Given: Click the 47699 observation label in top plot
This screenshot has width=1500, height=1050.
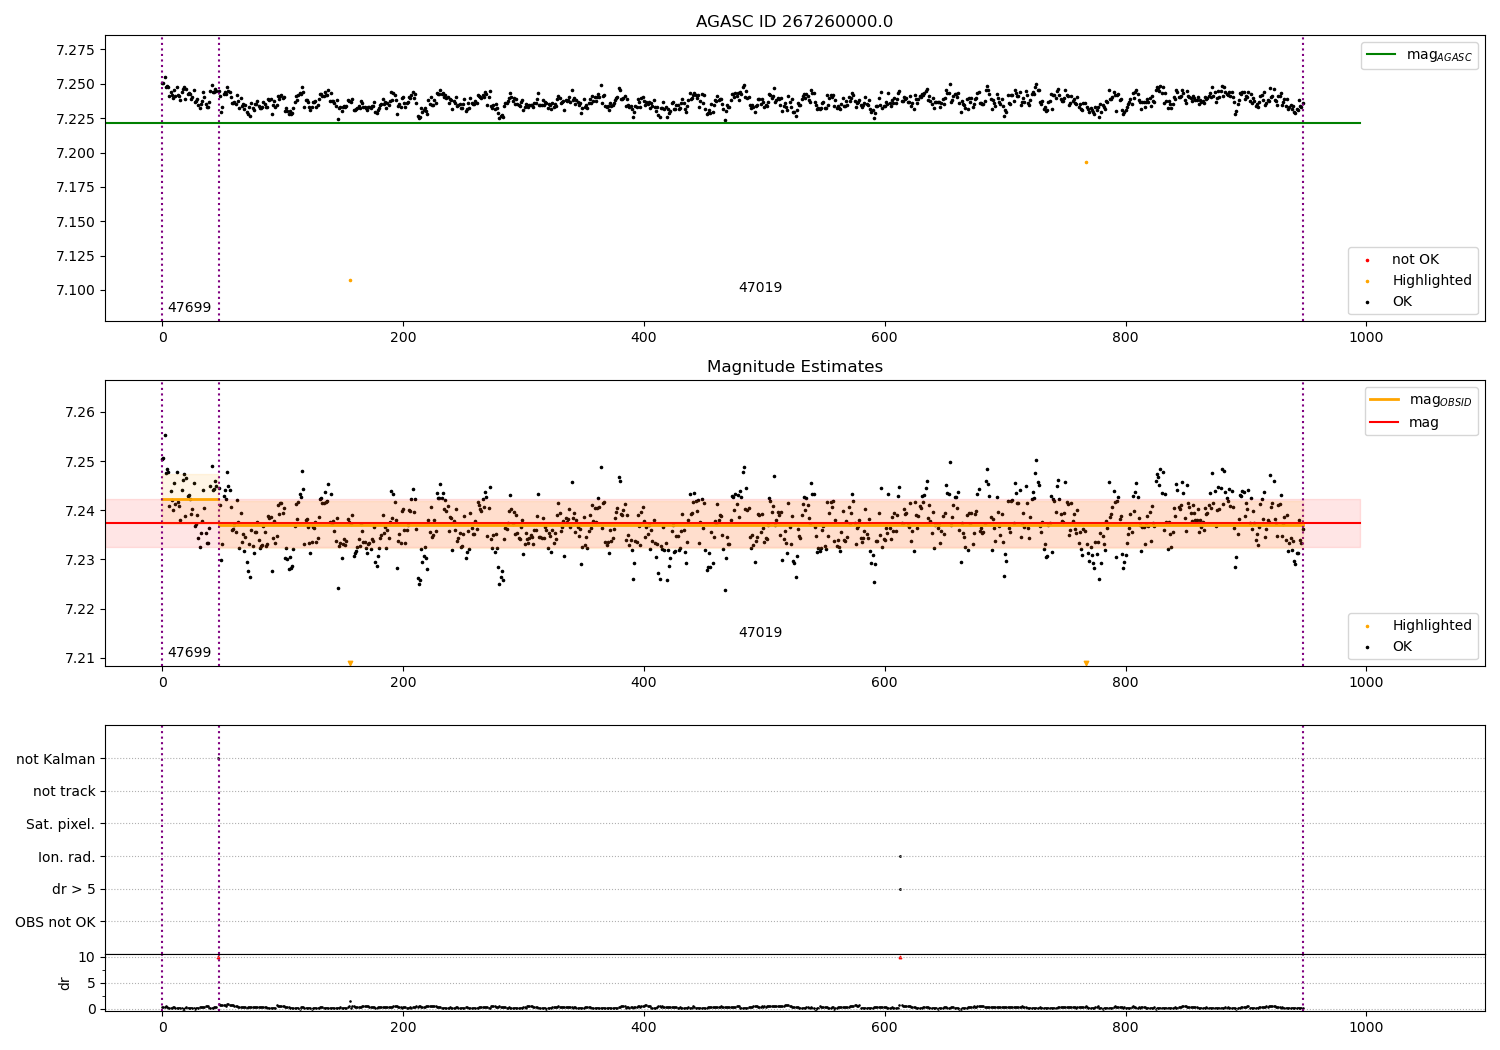Looking at the screenshot, I should [189, 308].
